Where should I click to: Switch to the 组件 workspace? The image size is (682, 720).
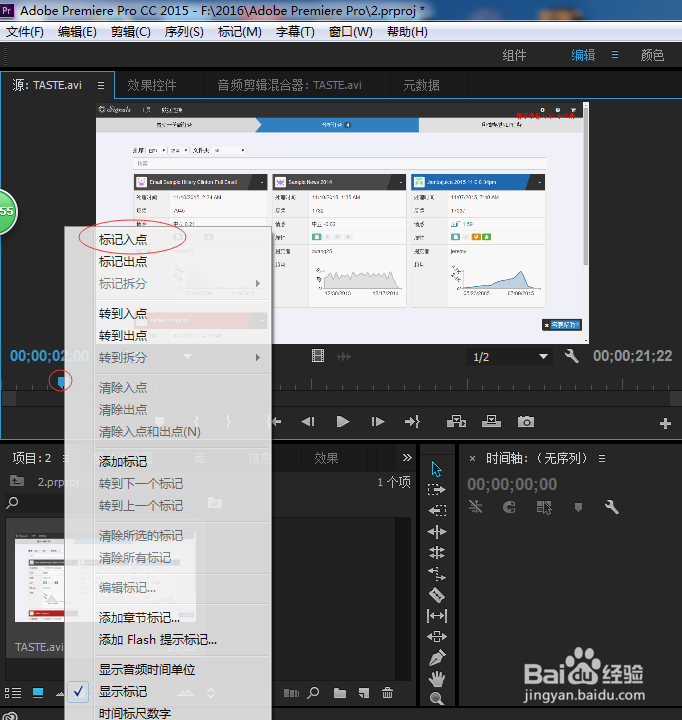(x=514, y=56)
